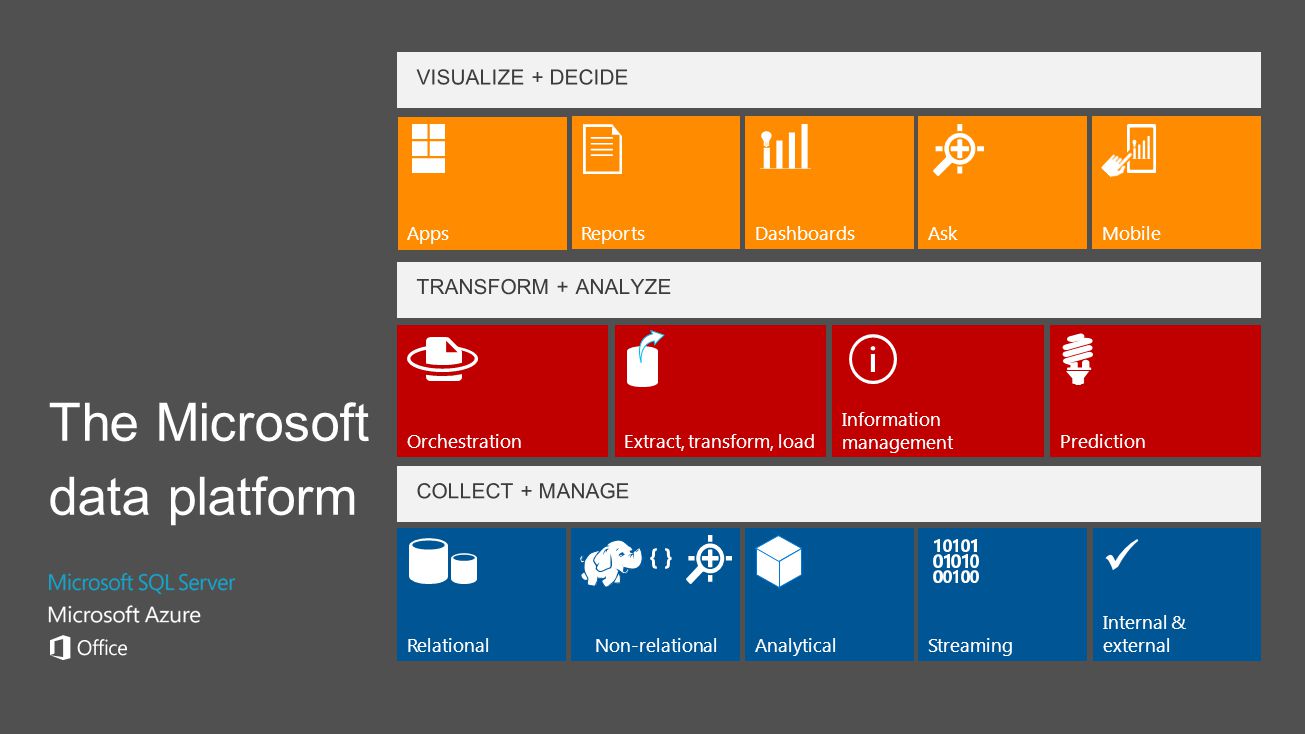Select the Mobile label text
Viewport: 1305px width, 734px height.
tap(1131, 234)
